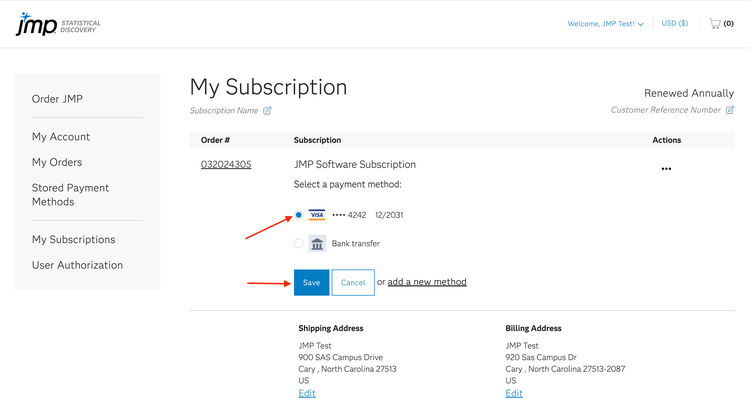Image resolution: width=750 pixels, height=406 pixels.
Task: Select the Visa 4242 radio button
Action: coord(298,215)
